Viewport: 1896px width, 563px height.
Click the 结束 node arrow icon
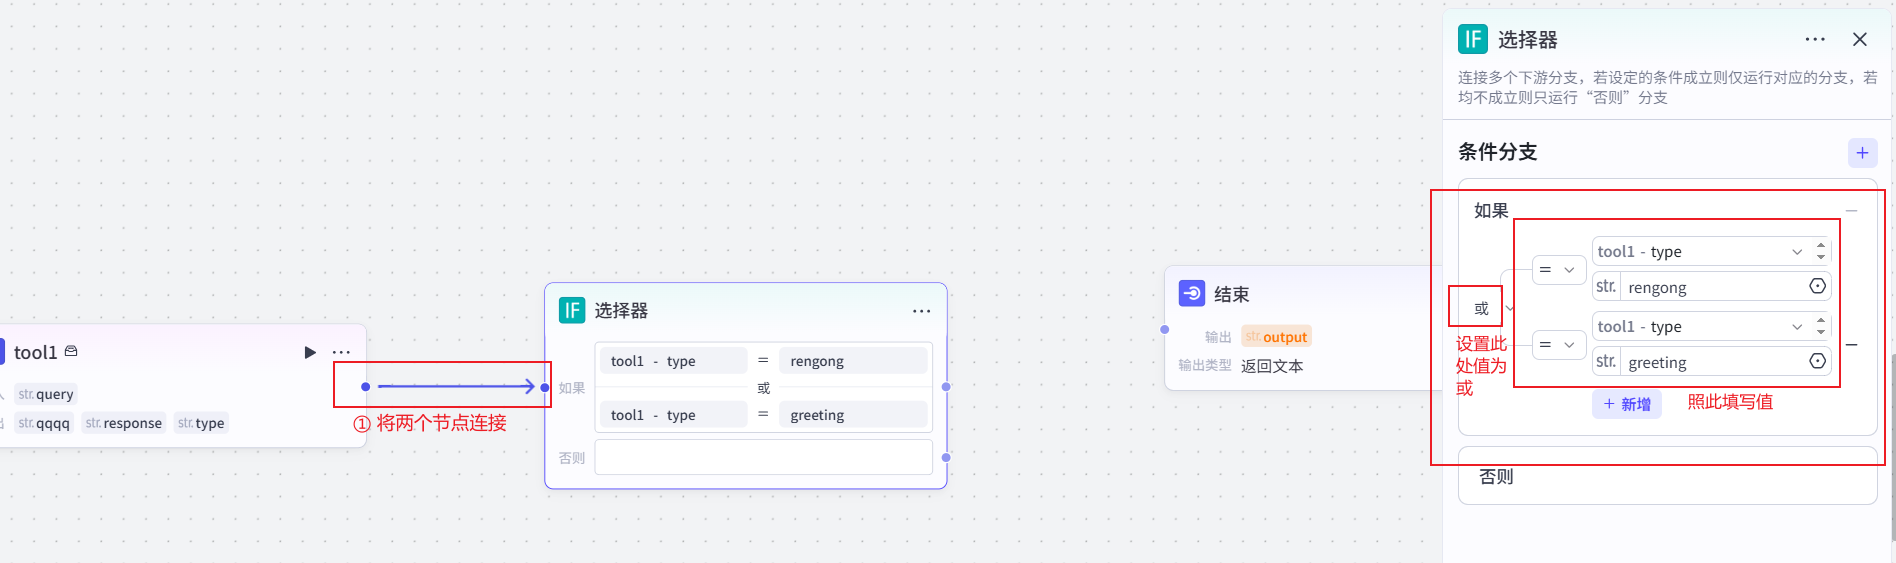[x=1192, y=293]
